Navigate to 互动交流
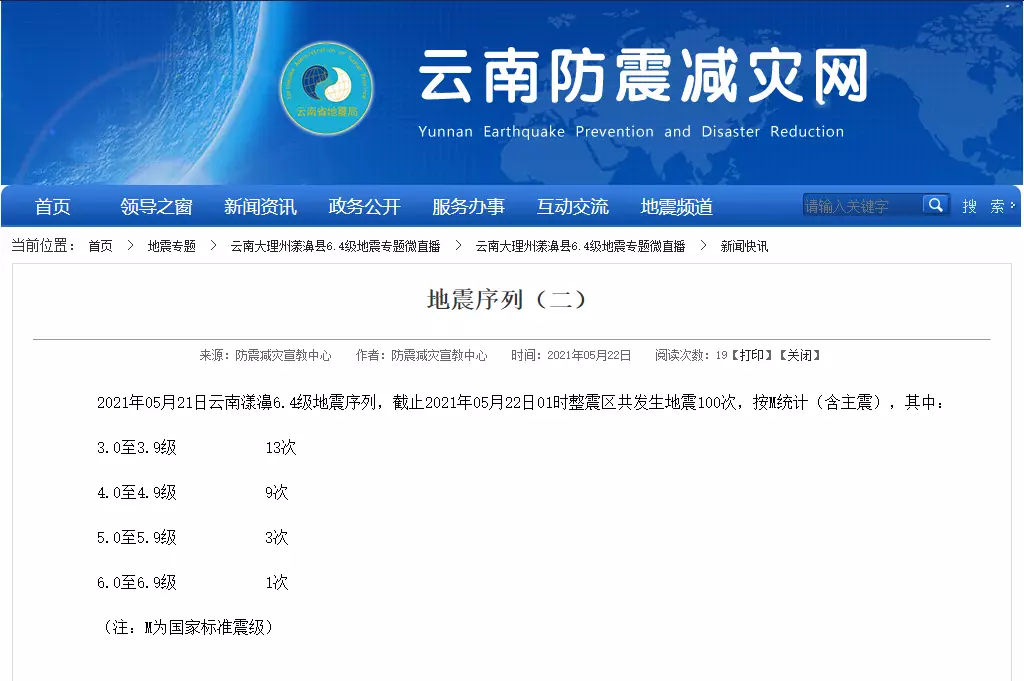 [572, 207]
